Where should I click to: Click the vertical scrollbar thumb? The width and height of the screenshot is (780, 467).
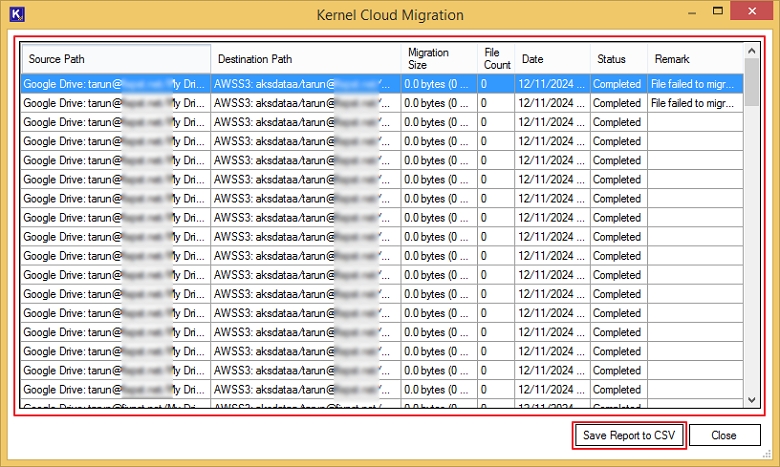click(x=752, y=82)
